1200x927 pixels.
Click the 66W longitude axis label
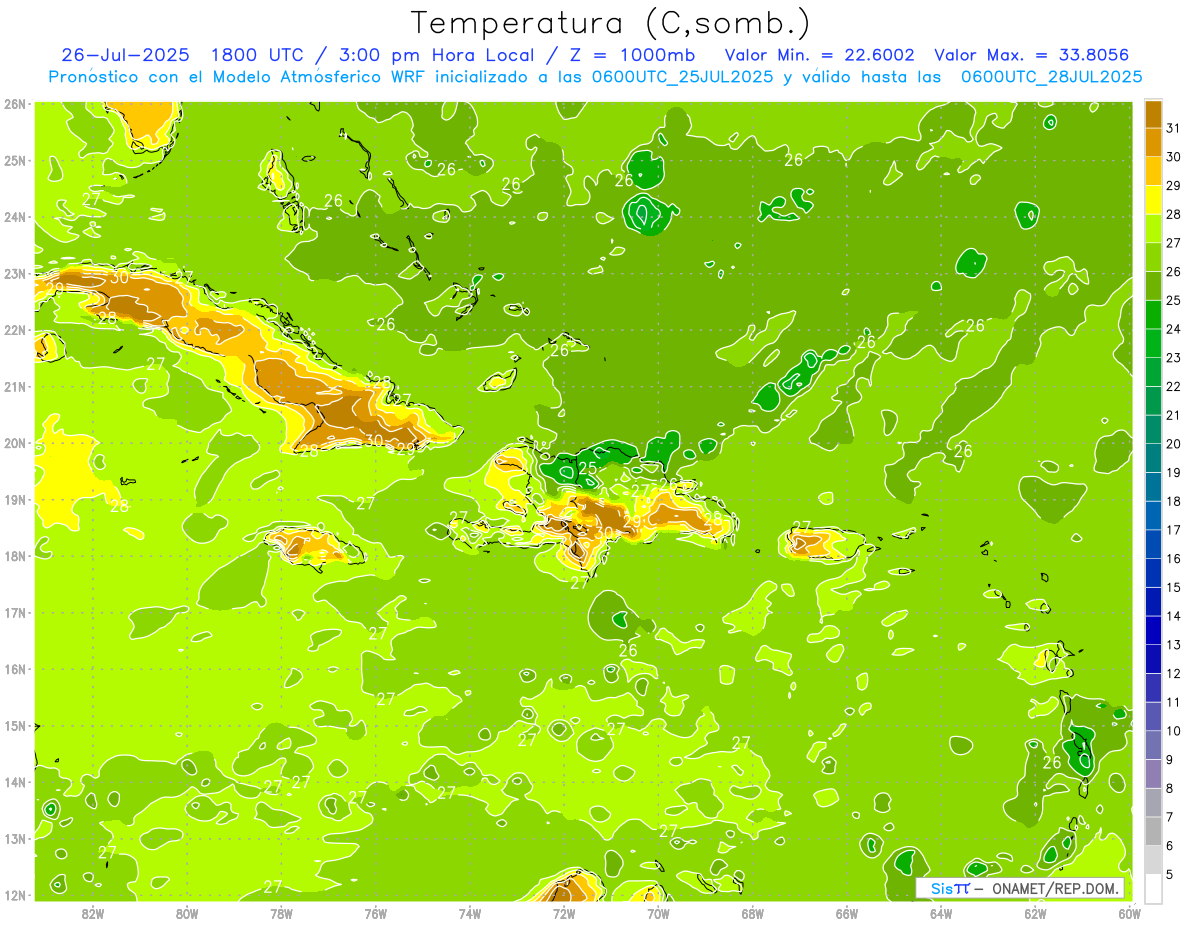tap(847, 913)
